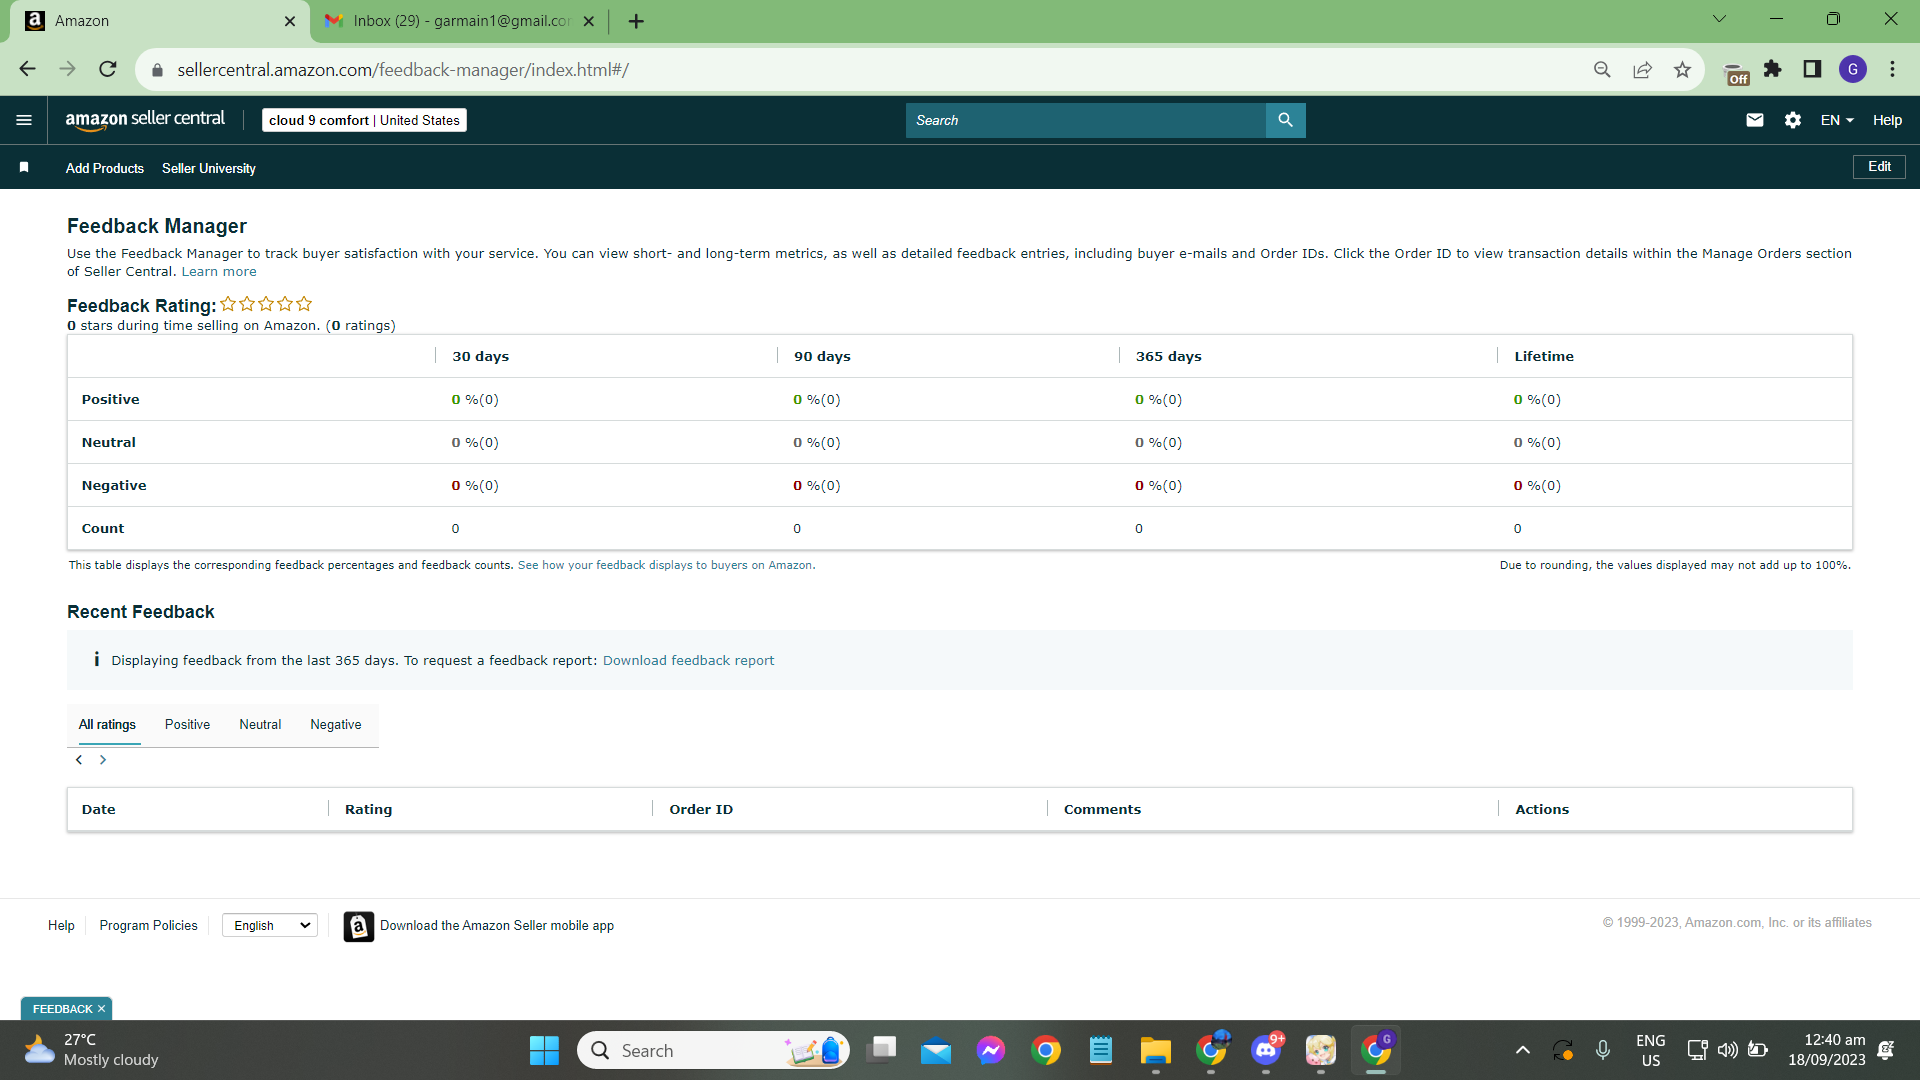This screenshot has width=1920, height=1080.
Task: Bookmark this page with the star icon
Action: click(x=1683, y=69)
